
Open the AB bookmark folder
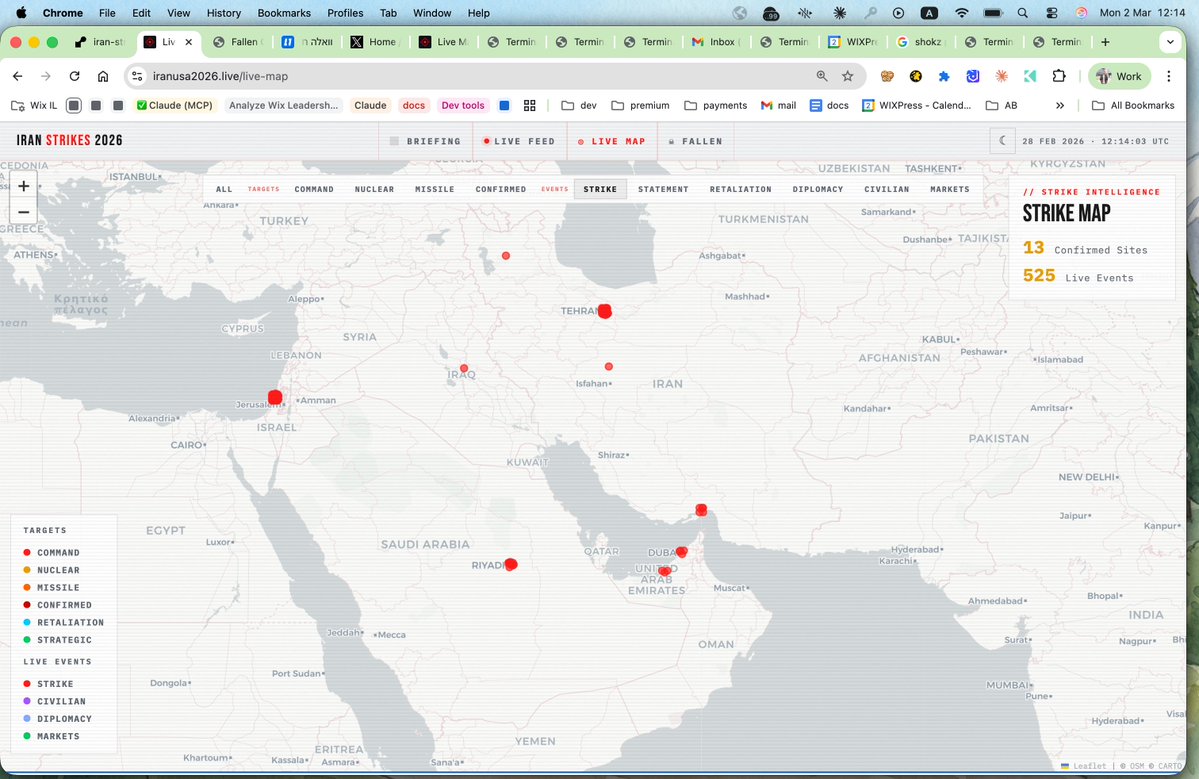1002,105
